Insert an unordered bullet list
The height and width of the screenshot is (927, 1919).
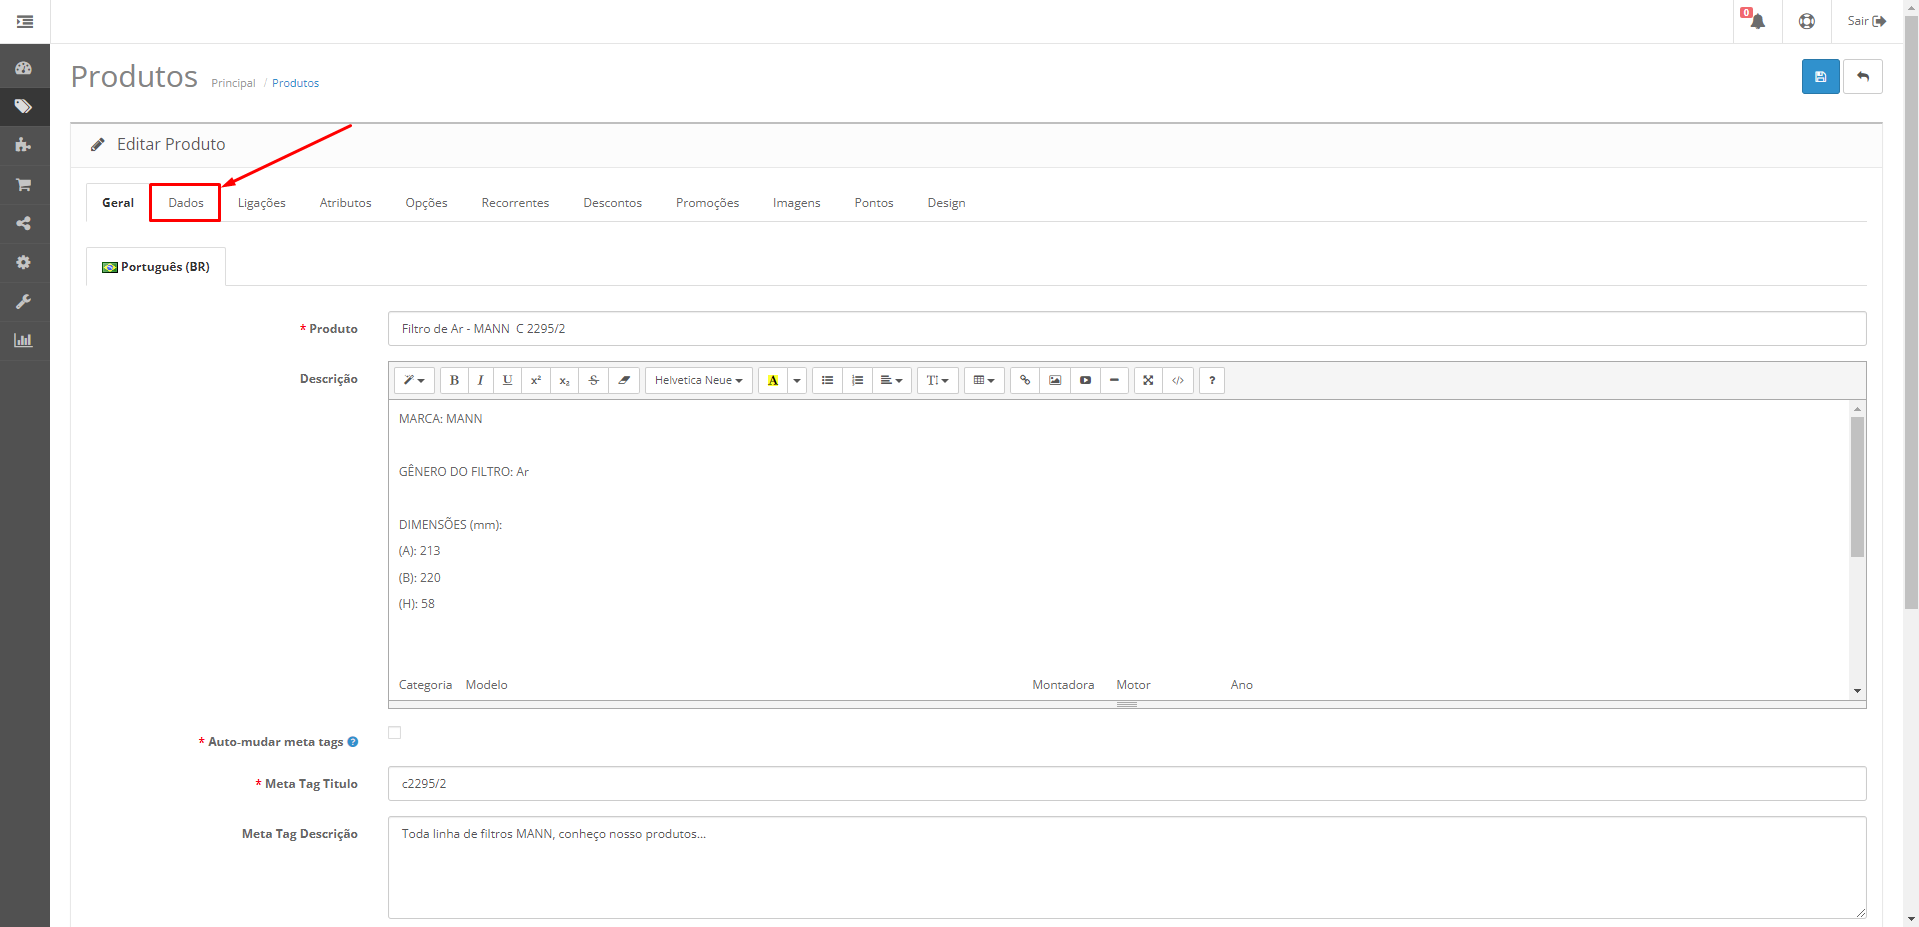(827, 380)
